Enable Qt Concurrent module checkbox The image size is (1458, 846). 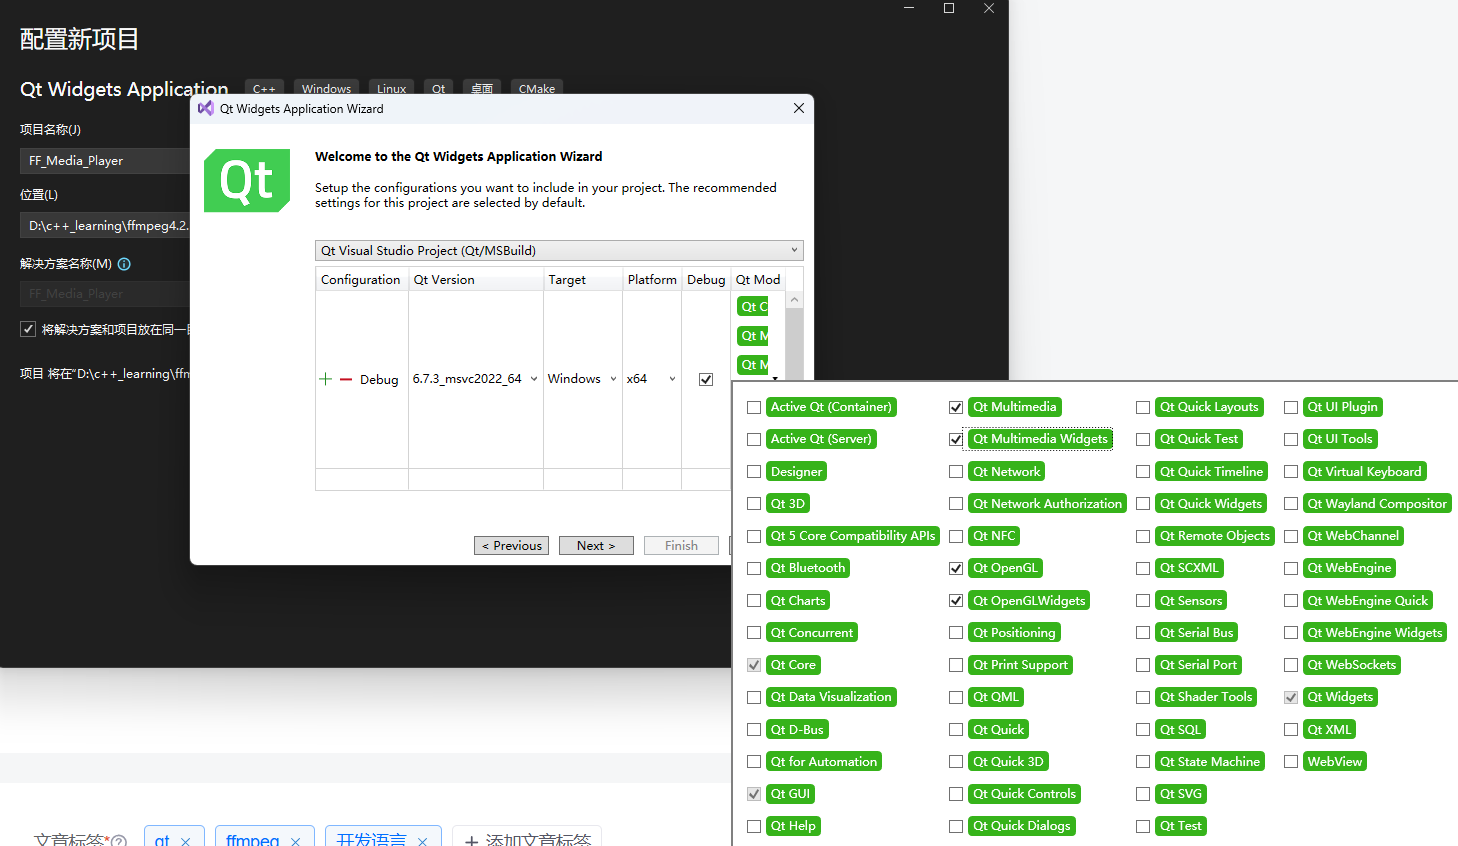click(x=754, y=633)
